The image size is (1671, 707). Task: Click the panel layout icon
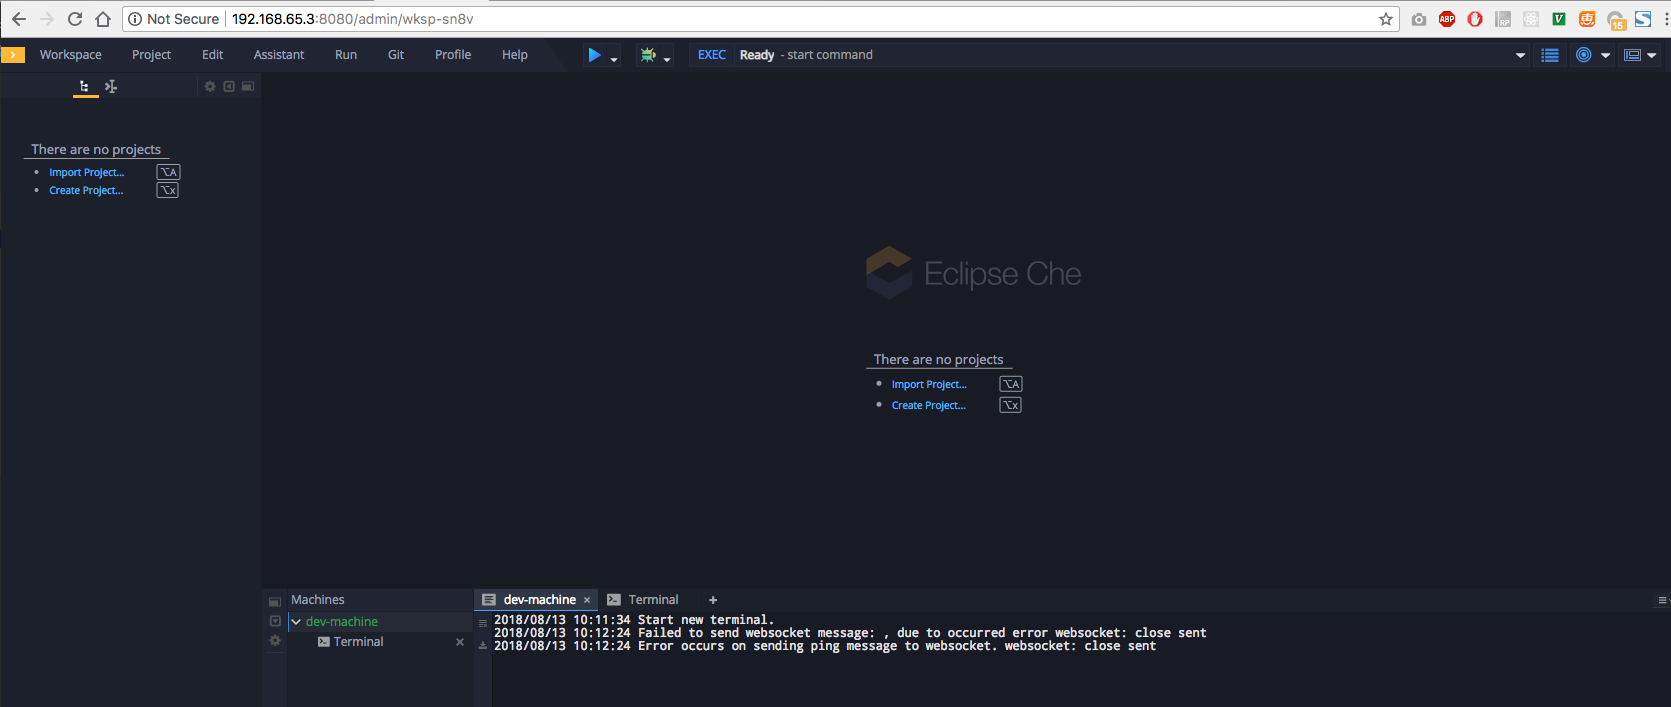pyautogui.click(x=1632, y=55)
